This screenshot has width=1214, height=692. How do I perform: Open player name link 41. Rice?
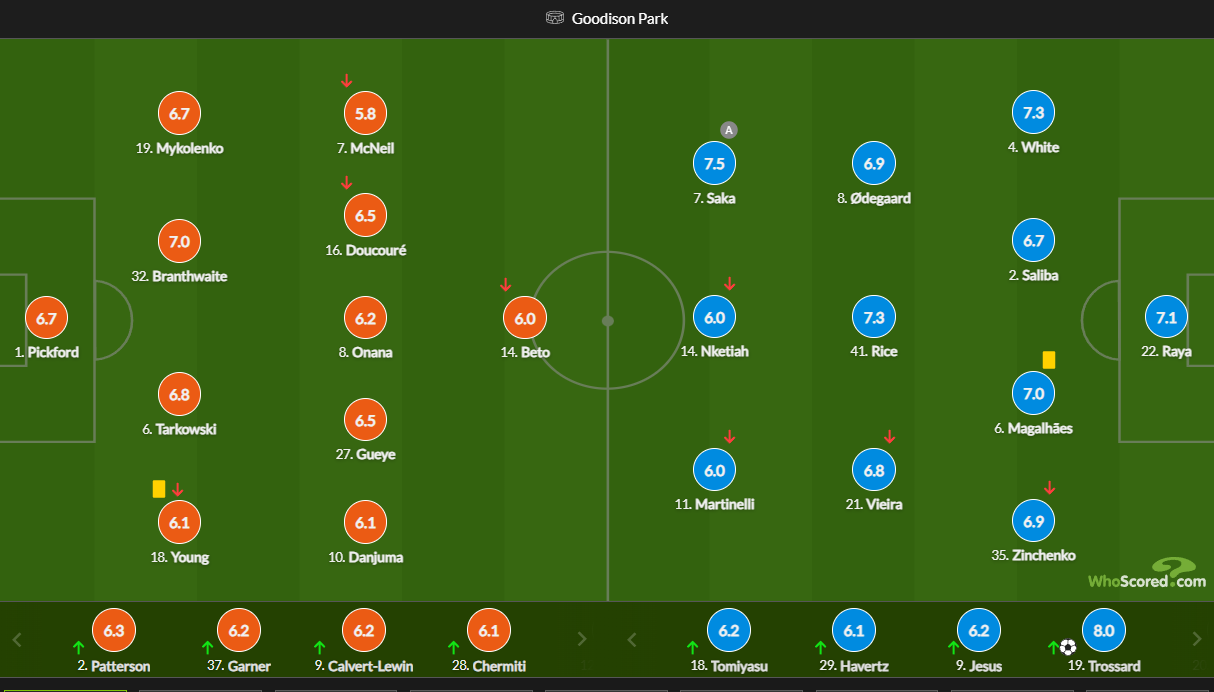[871, 351]
